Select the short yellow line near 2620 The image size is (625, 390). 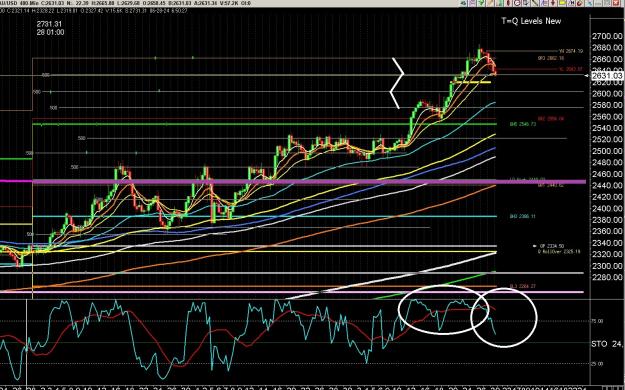pos(471,82)
